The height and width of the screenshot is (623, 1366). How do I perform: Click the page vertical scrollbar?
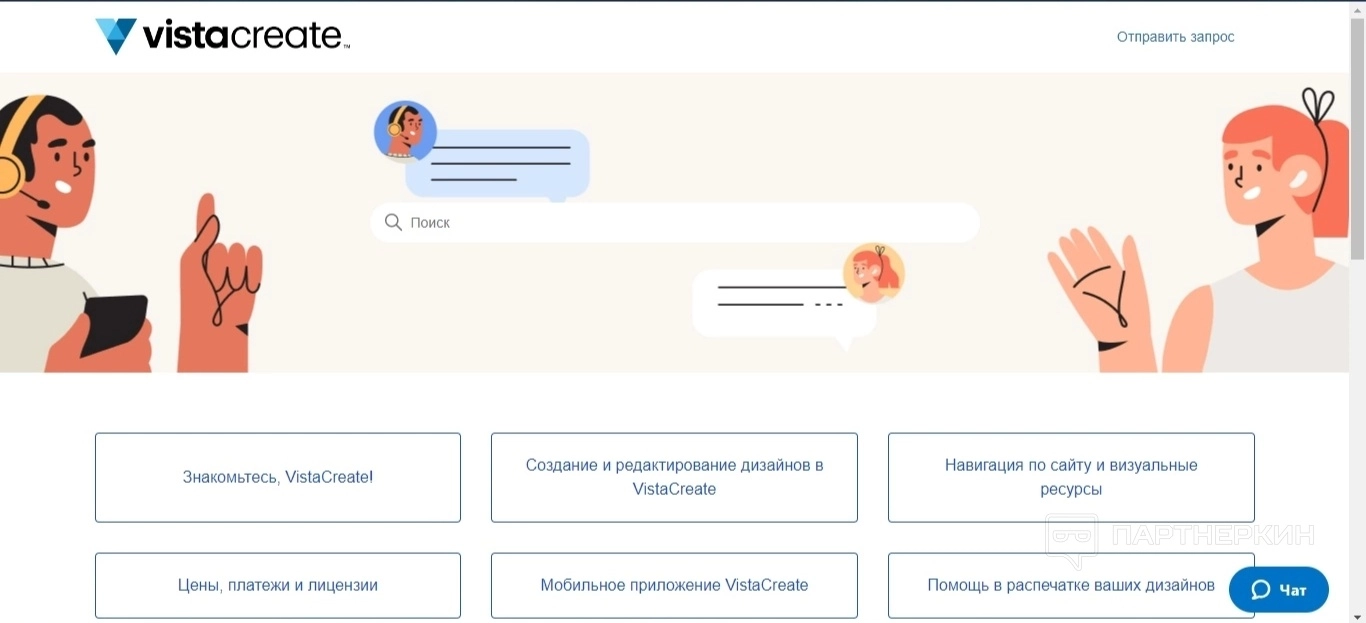click(1357, 140)
